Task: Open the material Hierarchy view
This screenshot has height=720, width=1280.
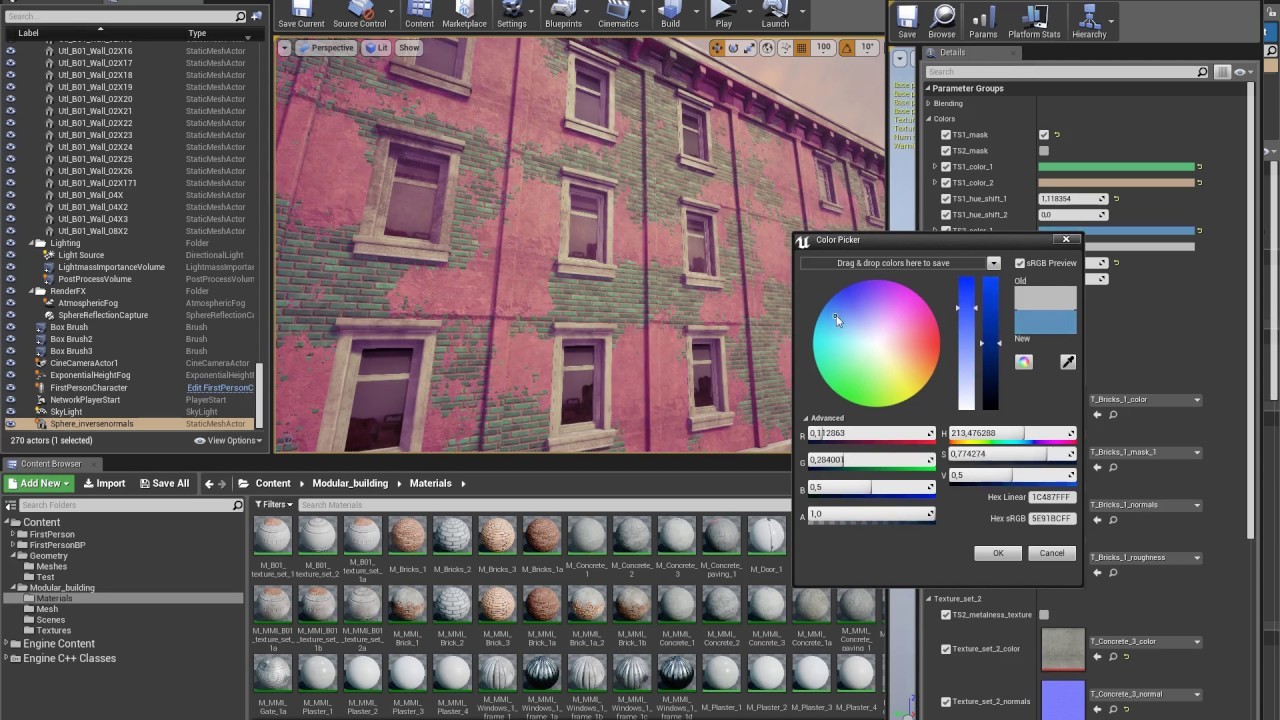Action: tap(1088, 20)
